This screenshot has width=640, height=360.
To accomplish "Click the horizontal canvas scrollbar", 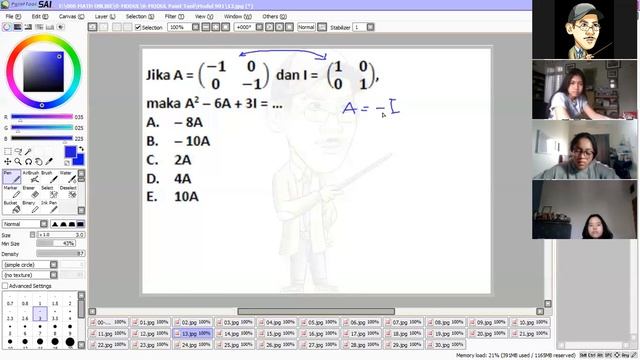I will pos(316,311).
